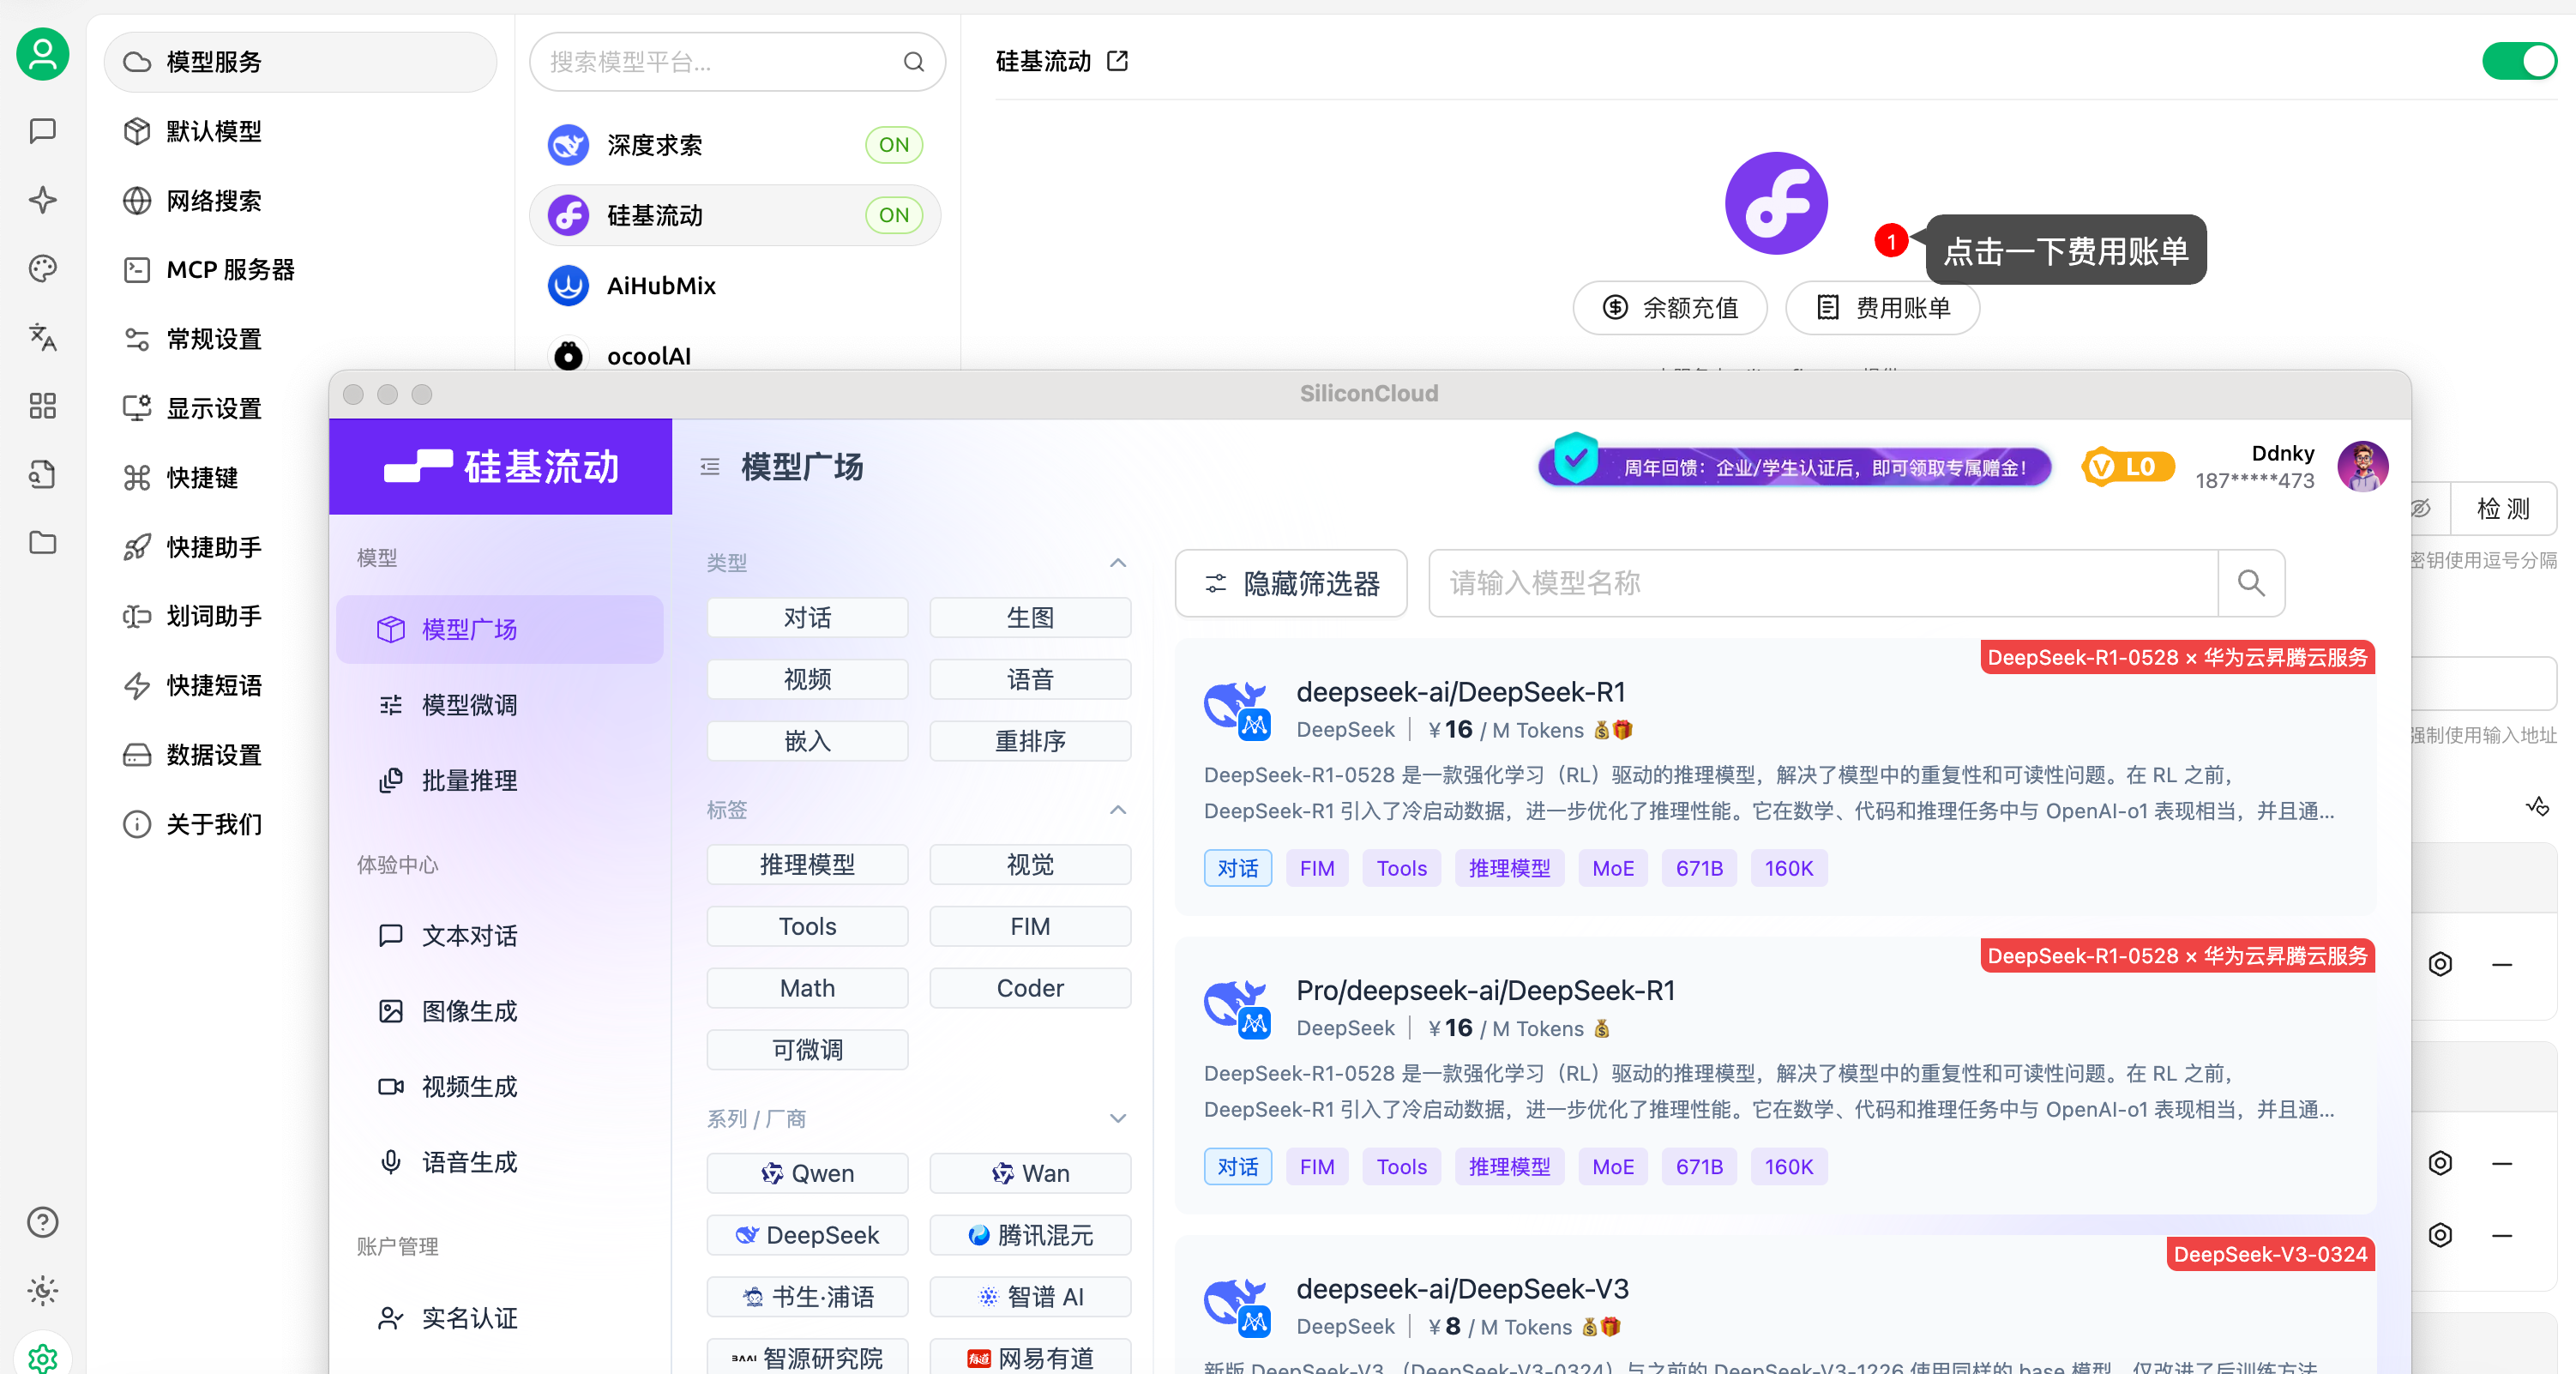
Task: Open 默认模型 settings menu
Action: coord(300,131)
